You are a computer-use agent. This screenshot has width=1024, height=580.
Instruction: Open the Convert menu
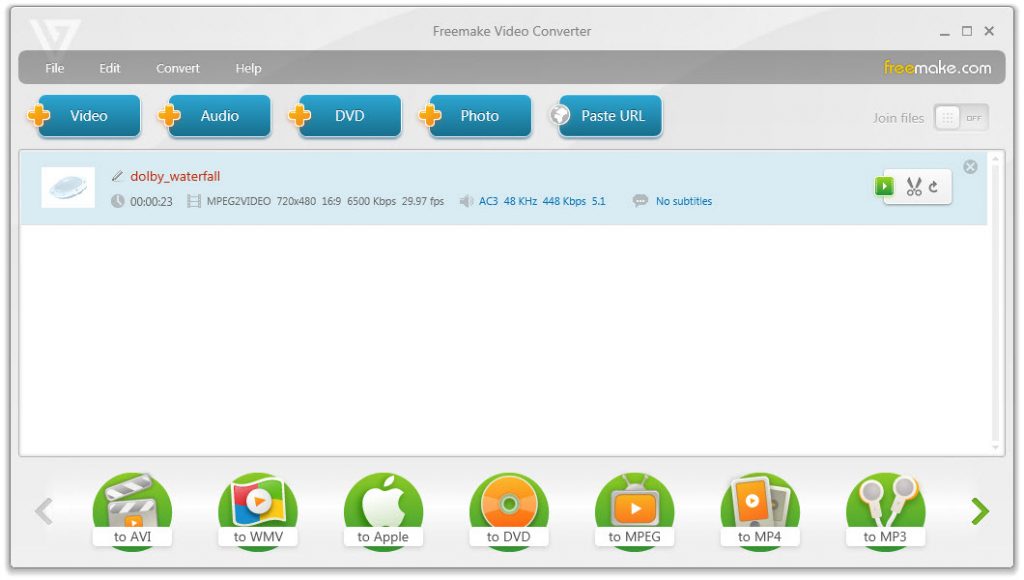[178, 68]
